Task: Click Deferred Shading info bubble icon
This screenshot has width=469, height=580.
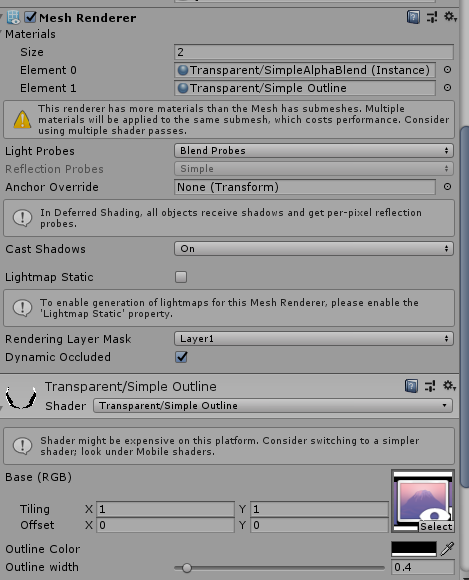Action: [22, 218]
